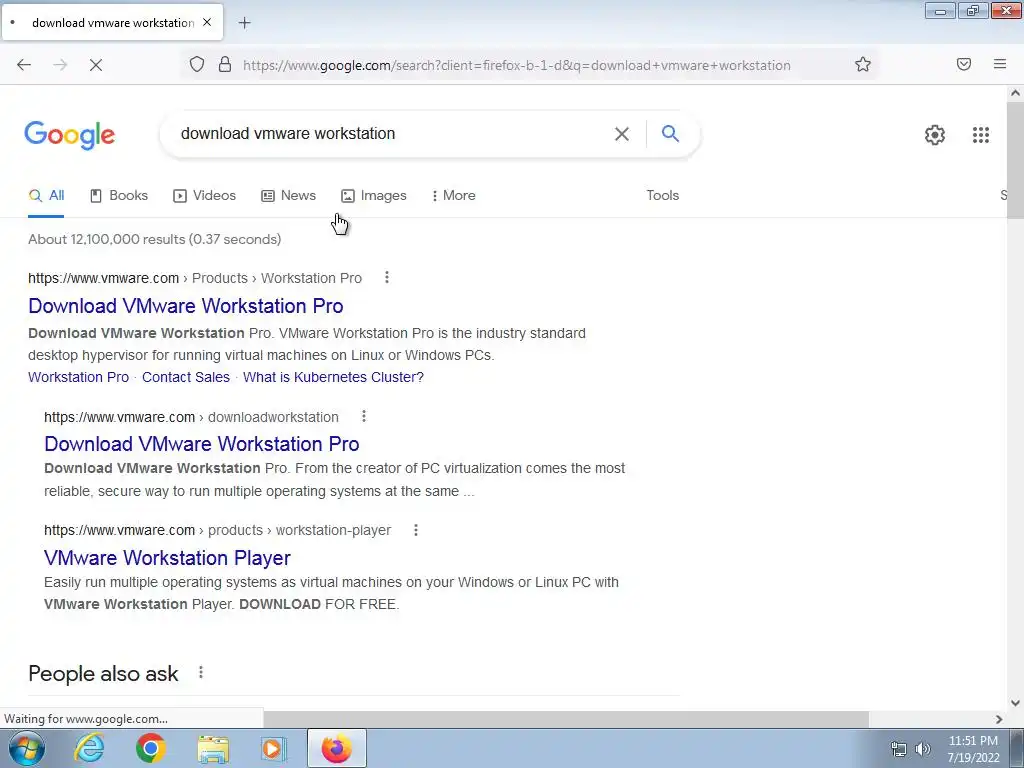
Task: Follow the Workstation Pro sitelink
Action: click(x=78, y=377)
